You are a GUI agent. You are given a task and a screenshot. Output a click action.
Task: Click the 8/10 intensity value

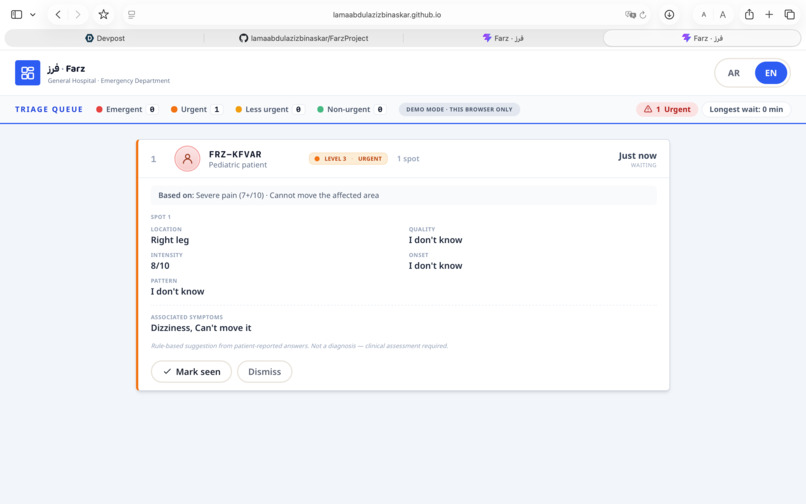click(x=160, y=265)
